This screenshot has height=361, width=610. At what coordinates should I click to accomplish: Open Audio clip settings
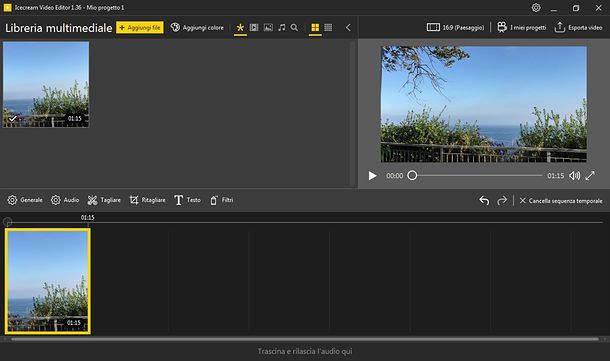[65, 200]
